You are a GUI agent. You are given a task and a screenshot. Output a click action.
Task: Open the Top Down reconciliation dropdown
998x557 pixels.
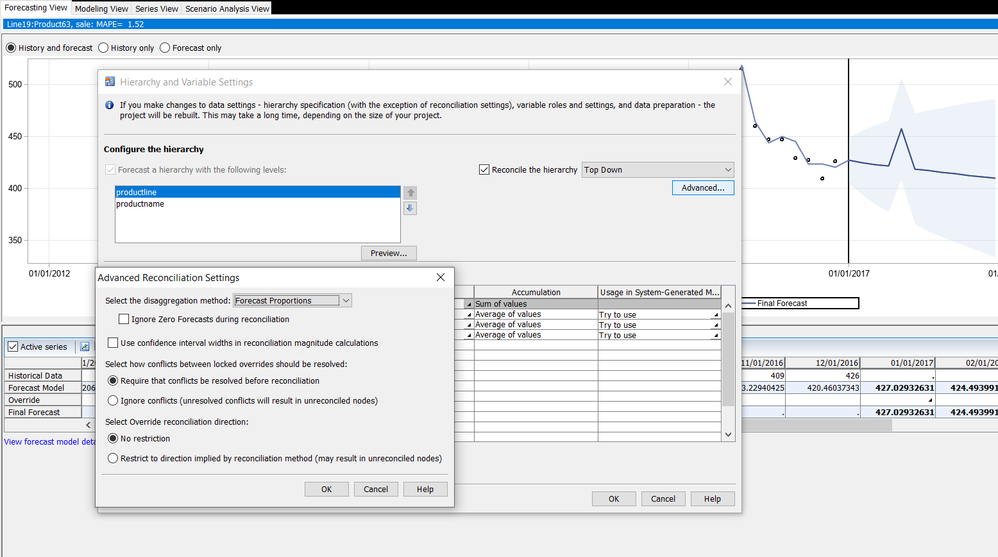click(727, 169)
